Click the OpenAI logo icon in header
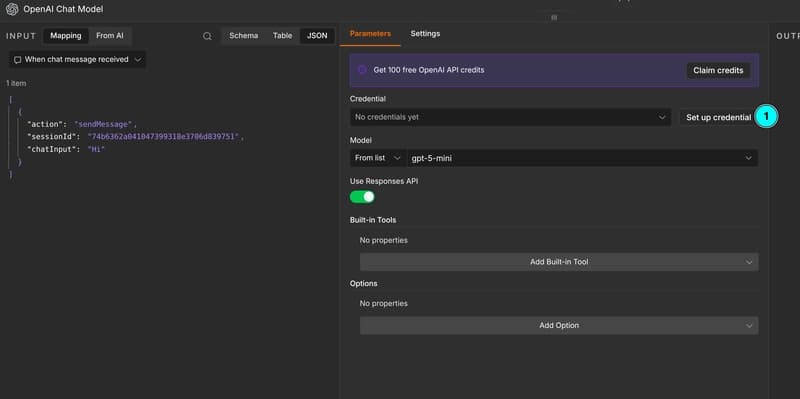Screen dimensions: 800x399 (12, 9)
